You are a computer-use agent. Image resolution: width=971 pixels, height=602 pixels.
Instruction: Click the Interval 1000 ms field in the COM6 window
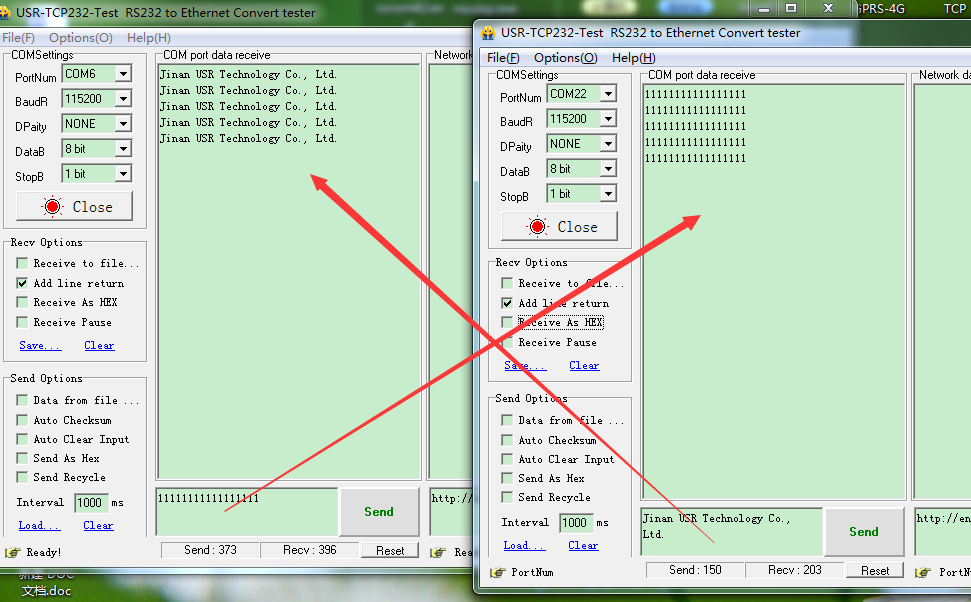(x=90, y=503)
